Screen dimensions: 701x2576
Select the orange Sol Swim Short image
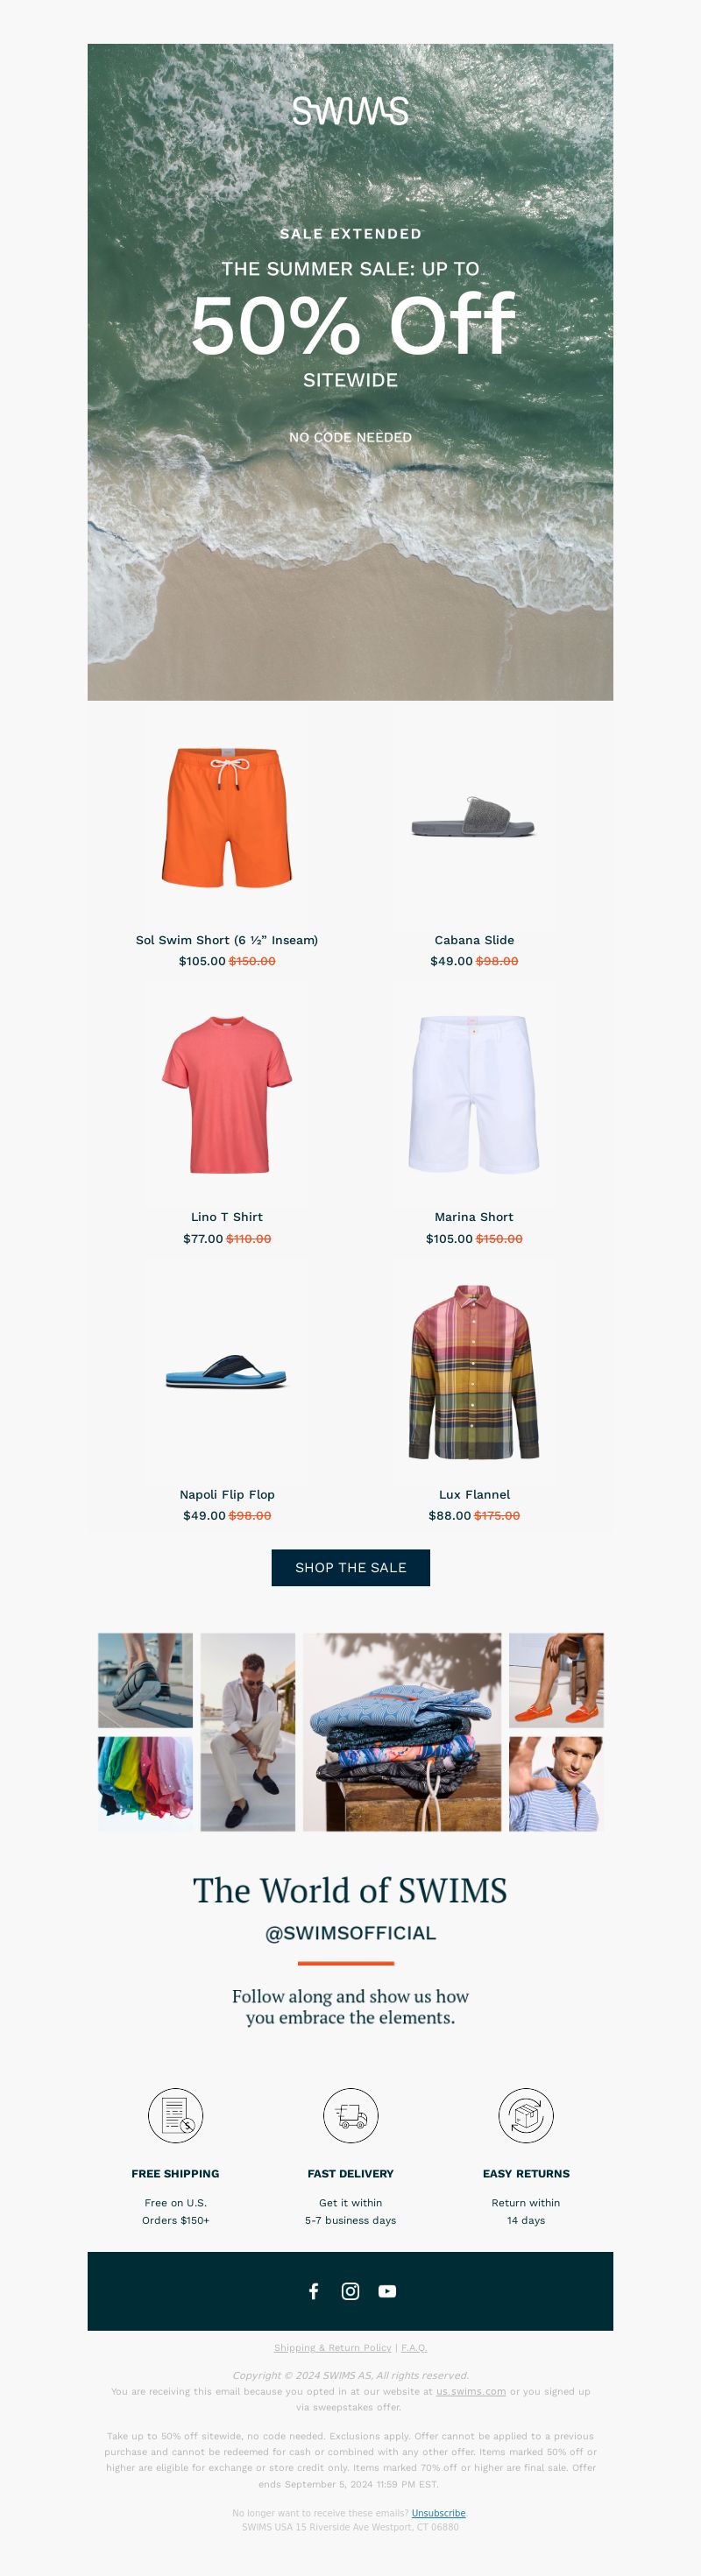click(227, 817)
